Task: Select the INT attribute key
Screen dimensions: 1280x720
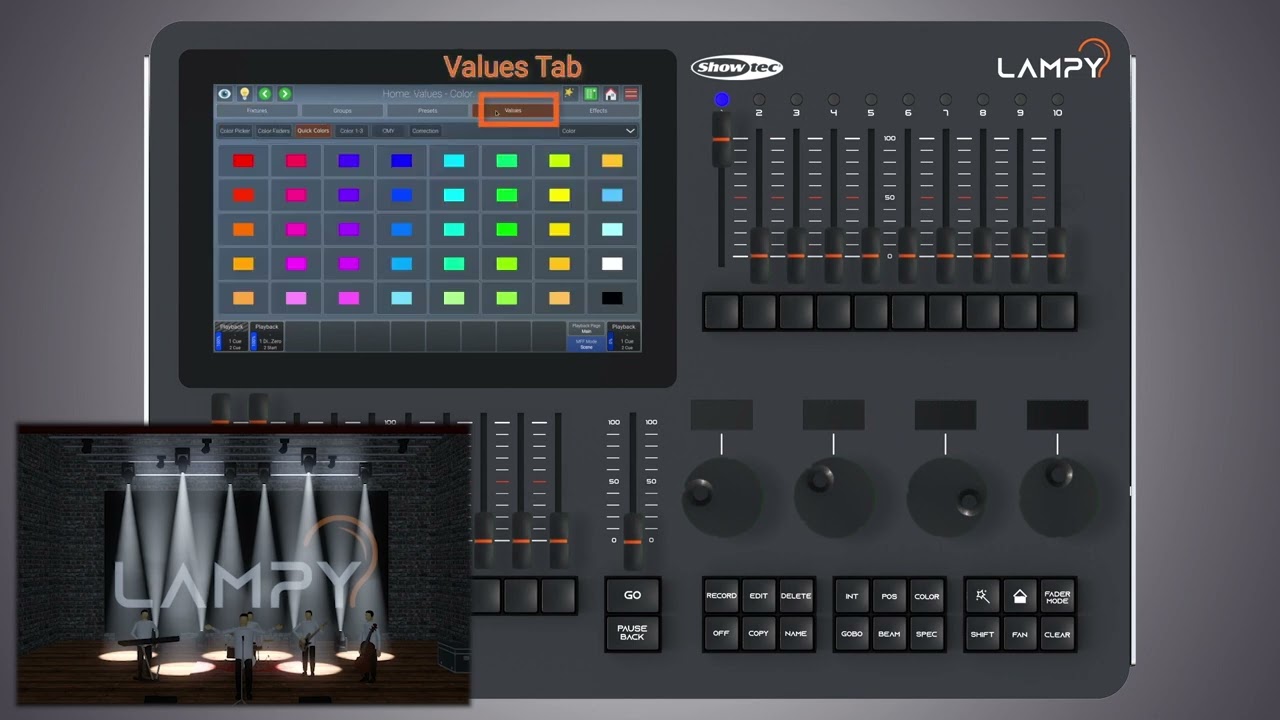Action: (x=852, y=596)
